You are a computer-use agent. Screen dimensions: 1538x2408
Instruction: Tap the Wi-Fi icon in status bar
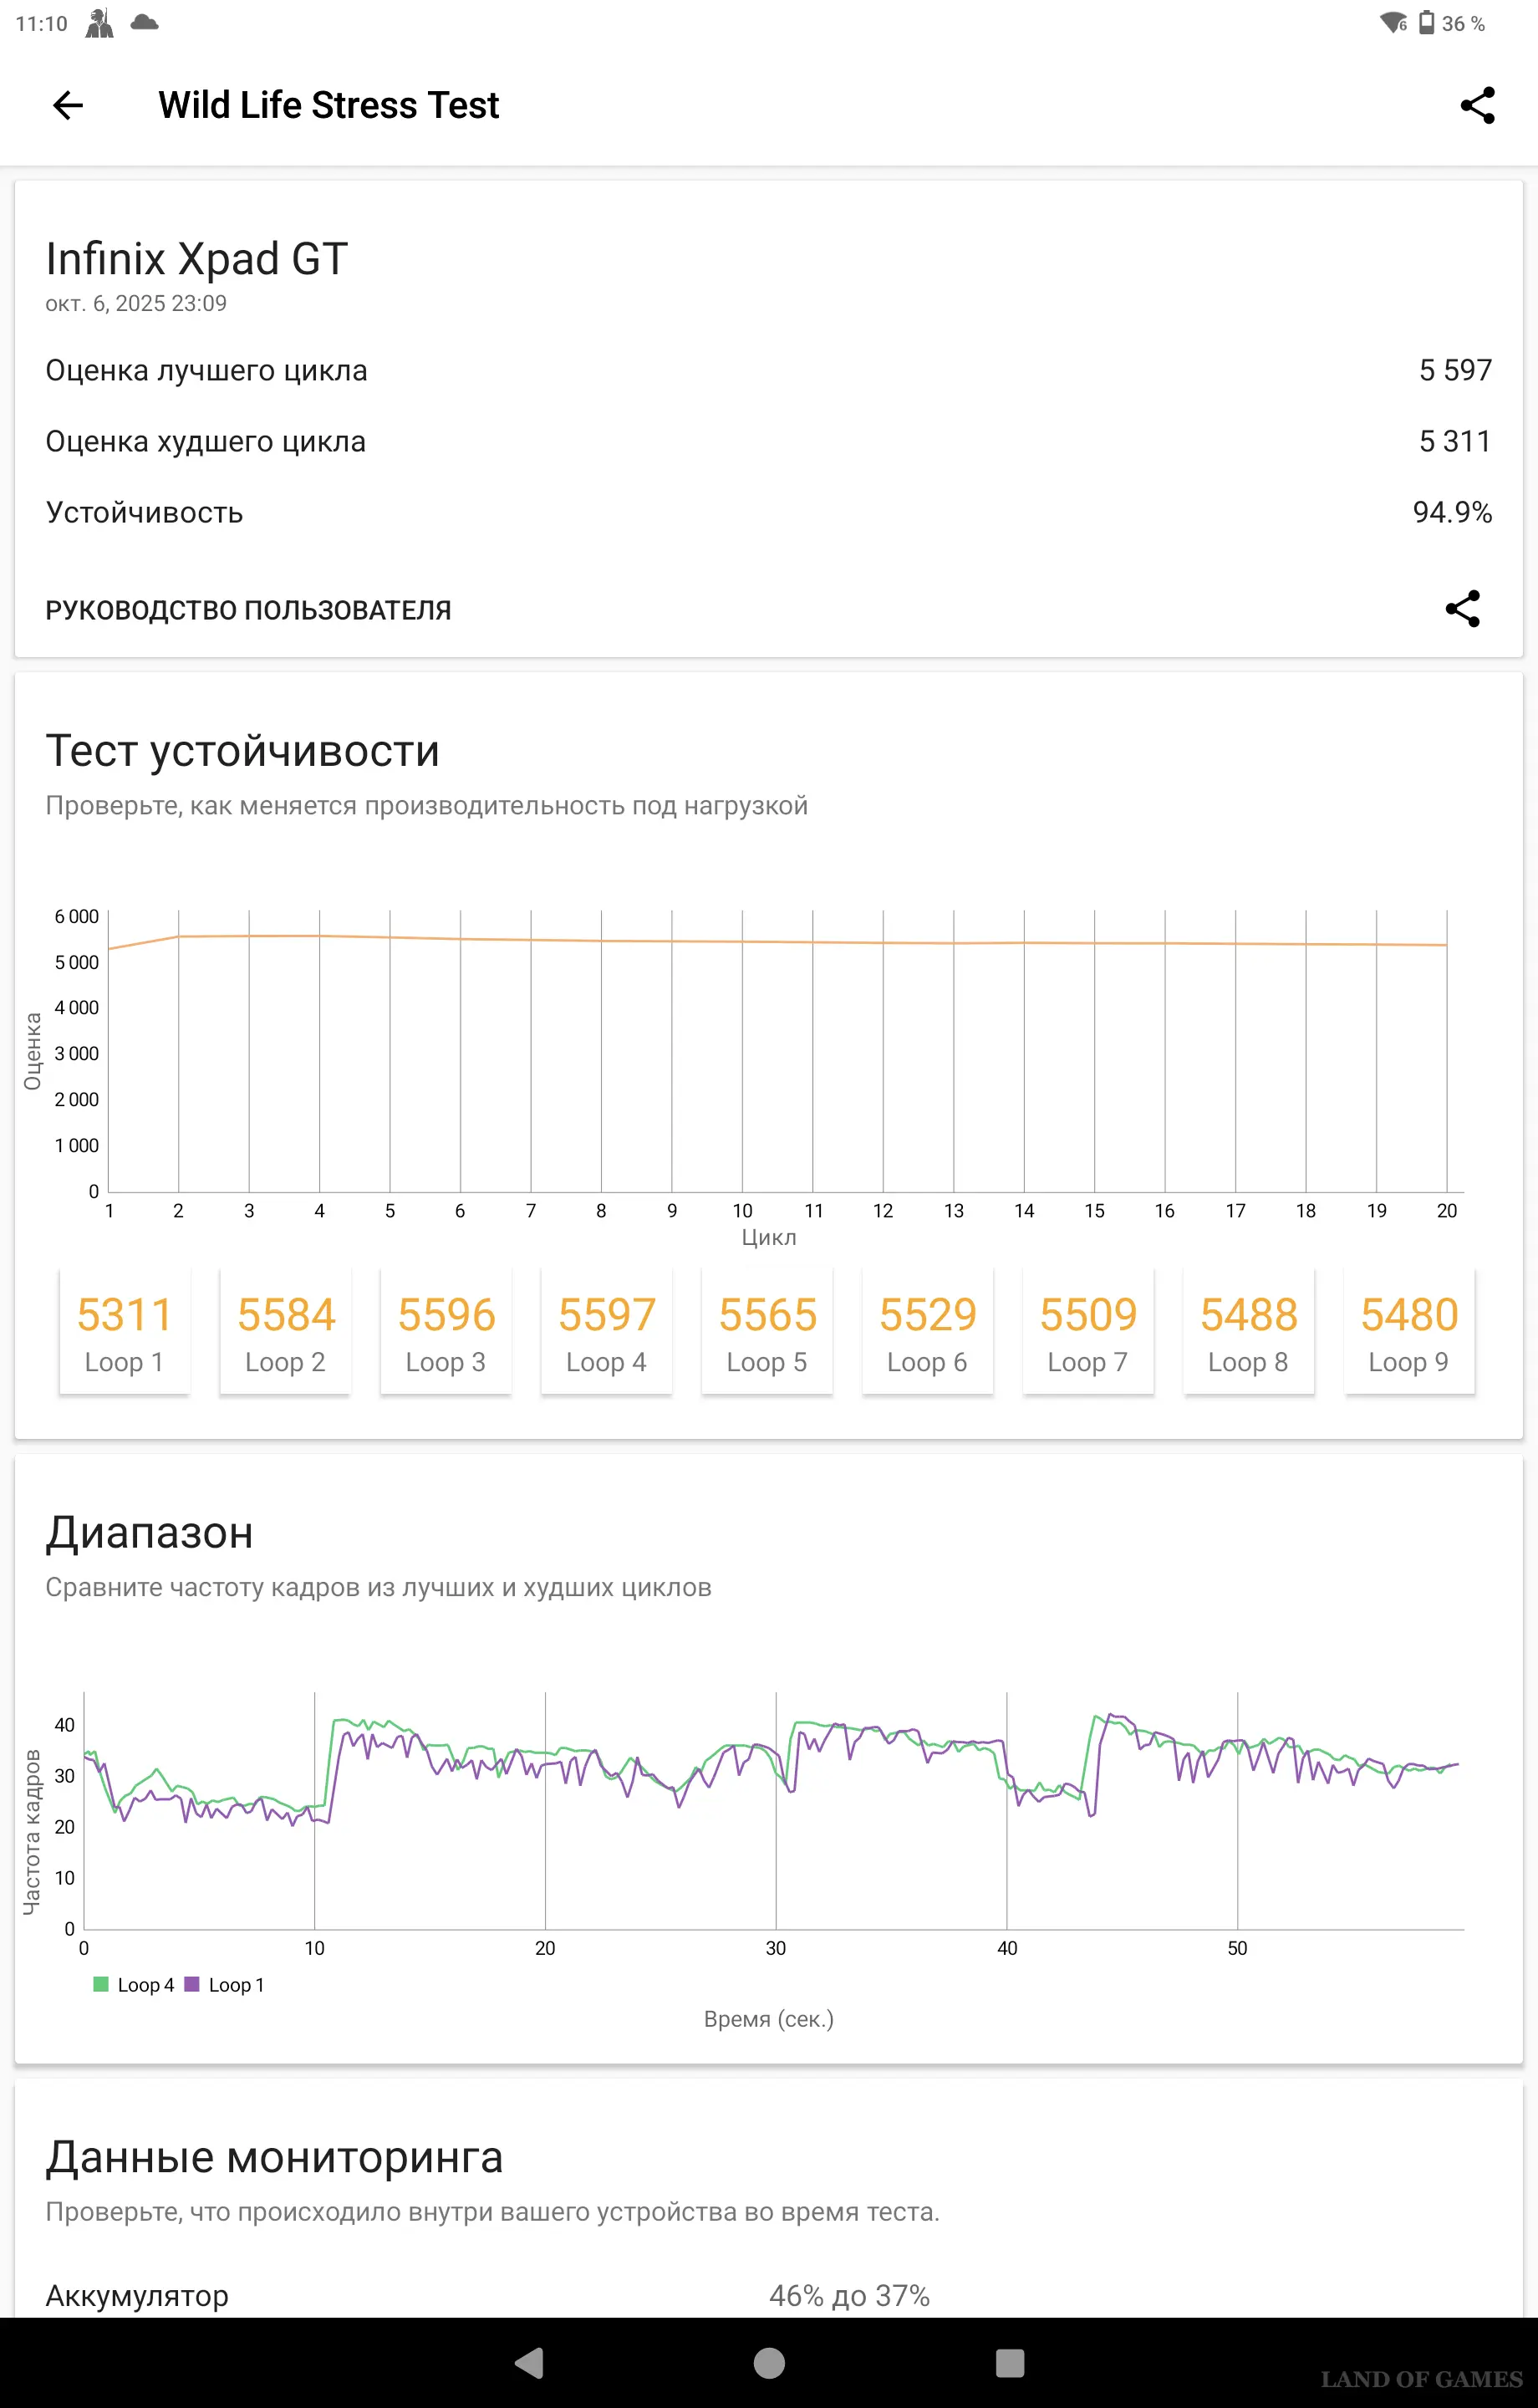click(x=1392, y=23)
